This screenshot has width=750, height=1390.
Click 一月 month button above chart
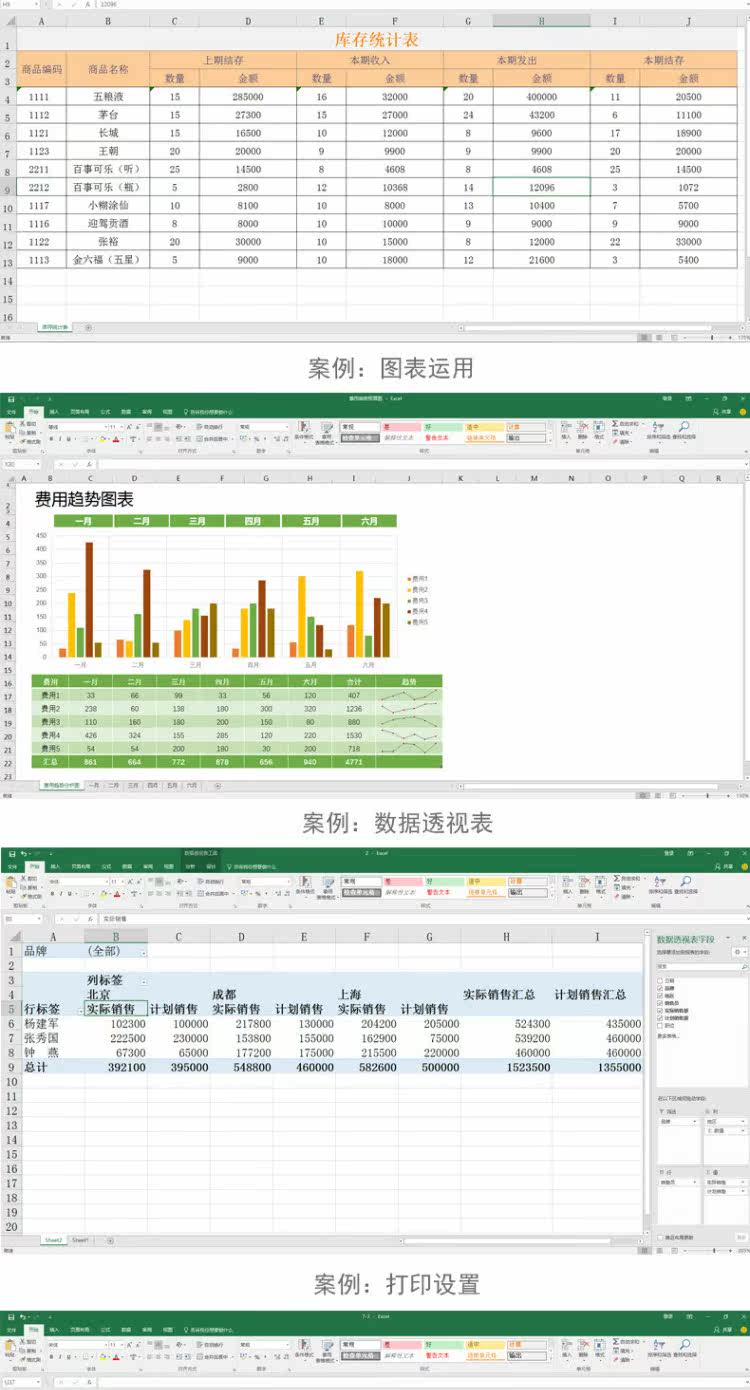(x=83, y=521)
